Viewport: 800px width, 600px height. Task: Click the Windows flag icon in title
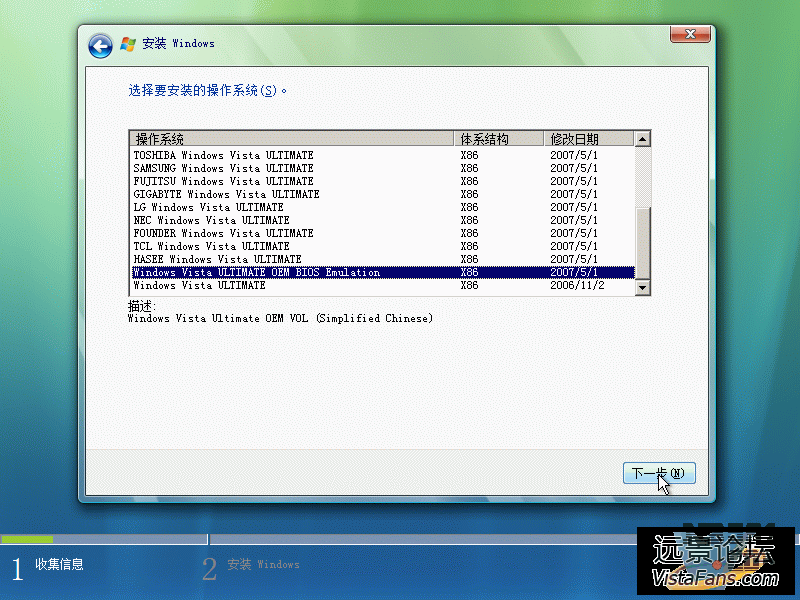[x=127, y=44]
